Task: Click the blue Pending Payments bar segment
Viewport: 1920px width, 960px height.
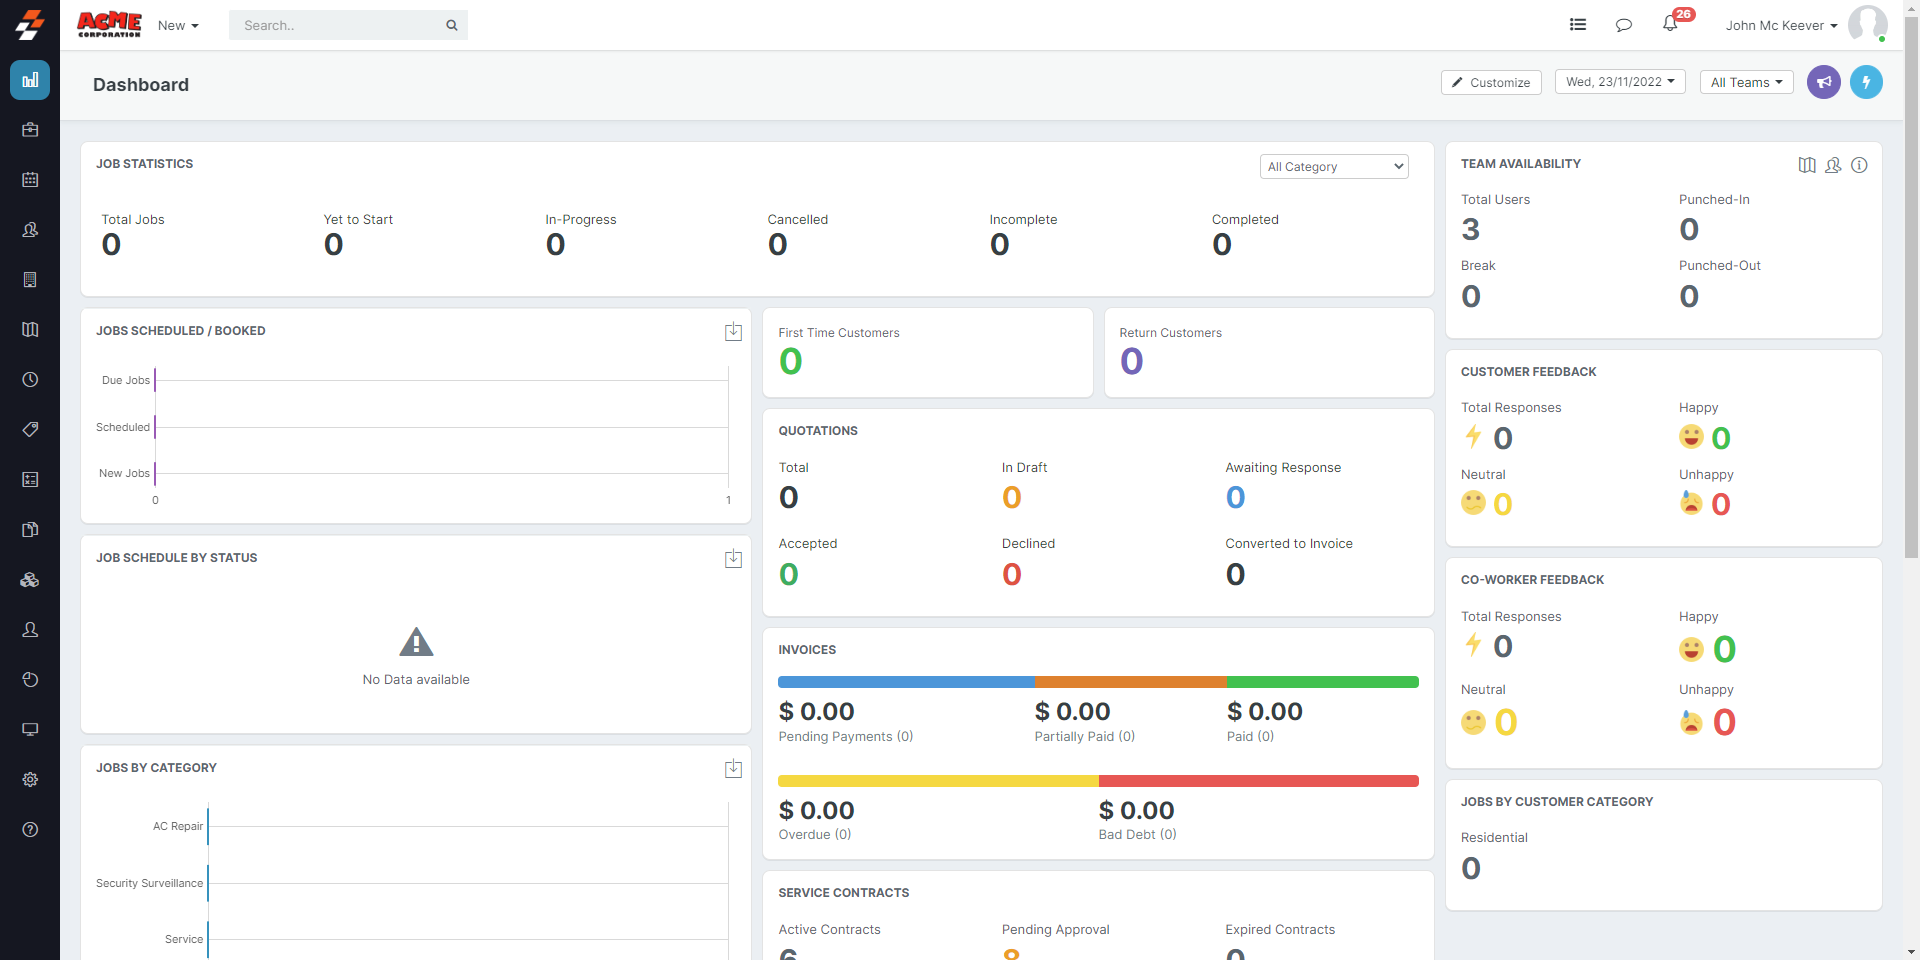Action: [x=906, y=682]
